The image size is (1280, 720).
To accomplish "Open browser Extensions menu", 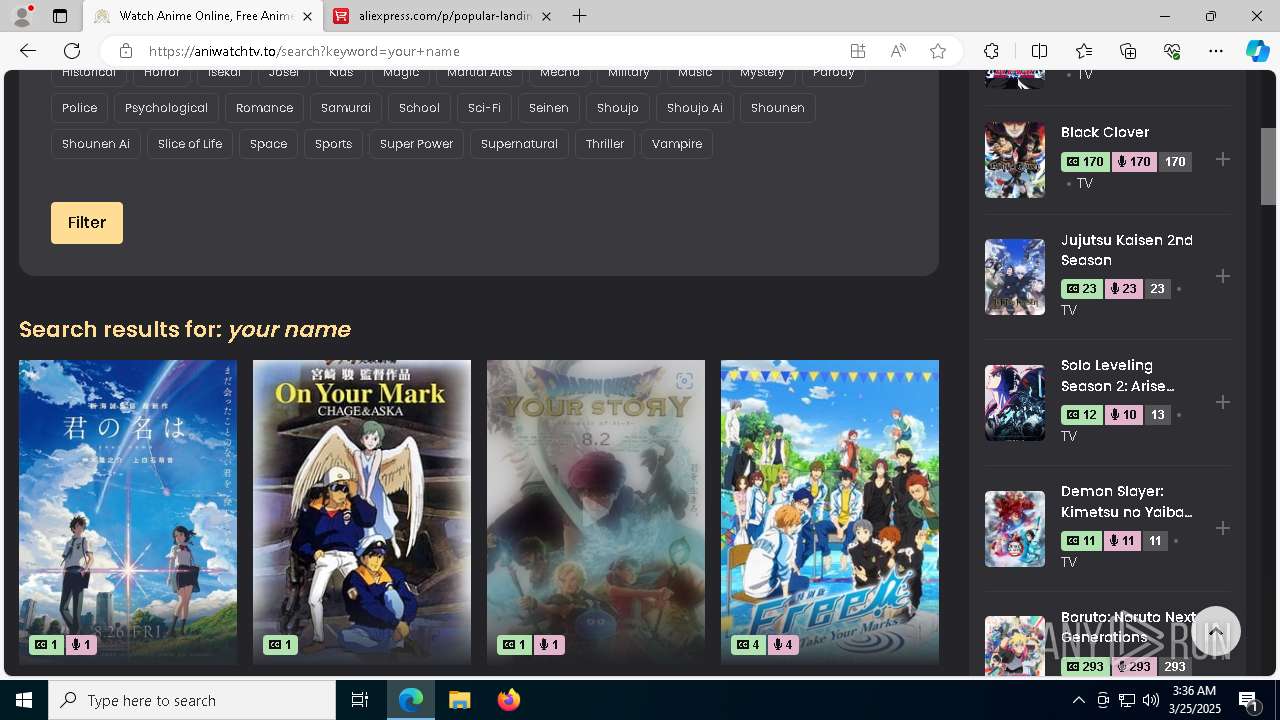I will (991, 51).
